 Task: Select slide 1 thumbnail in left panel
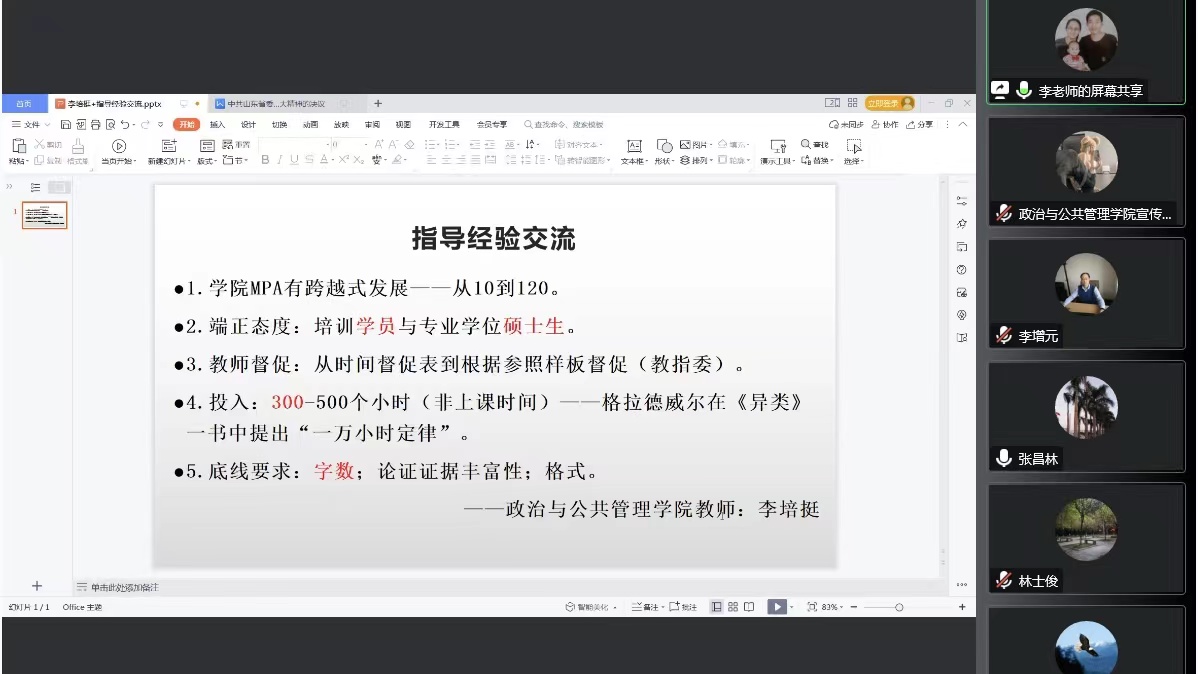[x=45, y=215]
